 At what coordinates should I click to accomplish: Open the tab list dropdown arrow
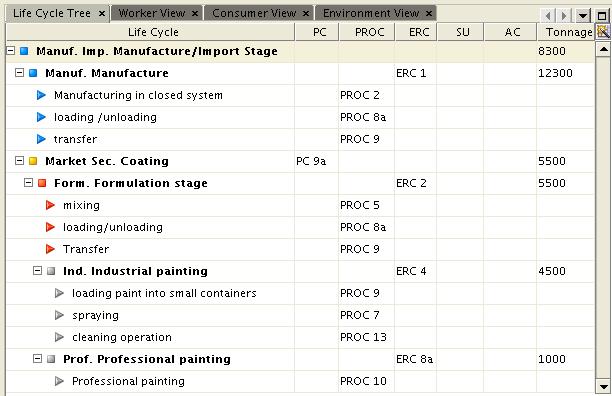pos(582,16)
